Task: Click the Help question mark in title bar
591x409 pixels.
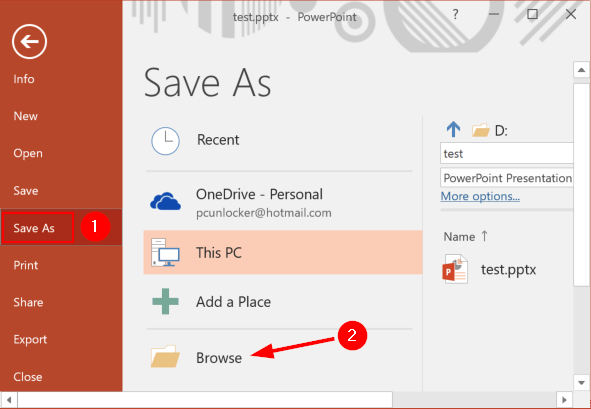Action: click(455, 14)
